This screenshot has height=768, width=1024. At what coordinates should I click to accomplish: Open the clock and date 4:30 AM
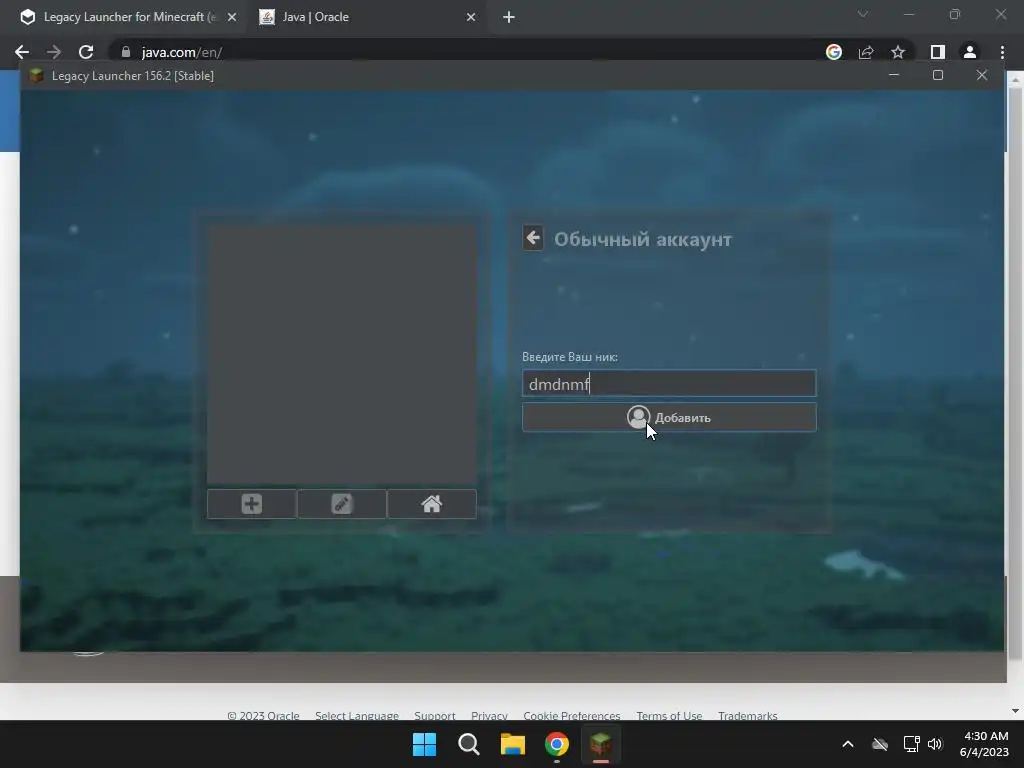tap(985, 744)
